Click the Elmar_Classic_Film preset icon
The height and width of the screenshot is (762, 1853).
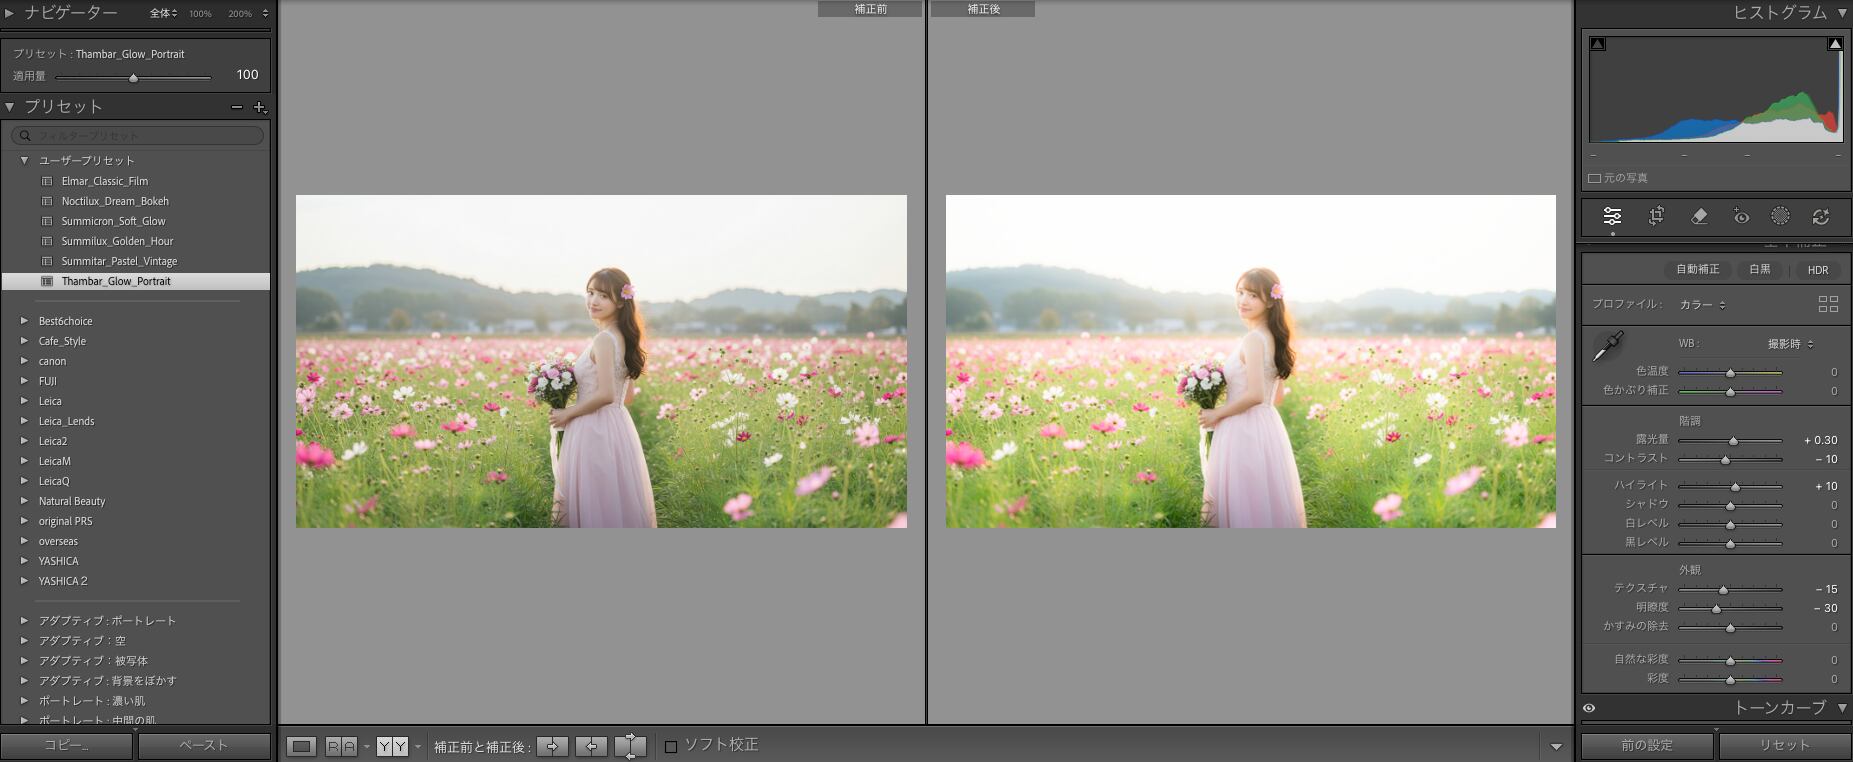pos(47,181)
